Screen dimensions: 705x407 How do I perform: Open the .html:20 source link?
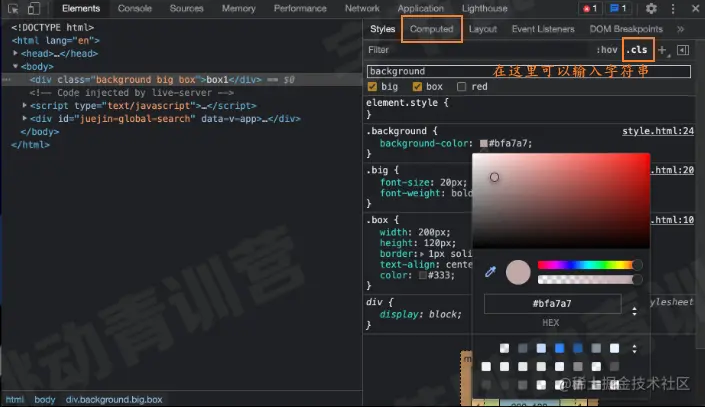[672, 170]
